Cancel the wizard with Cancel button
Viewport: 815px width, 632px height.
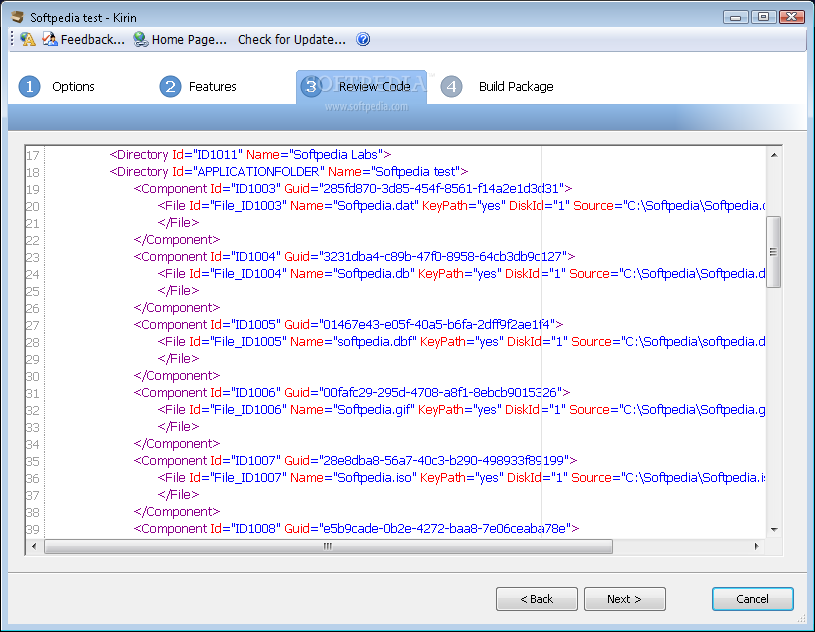753,599
